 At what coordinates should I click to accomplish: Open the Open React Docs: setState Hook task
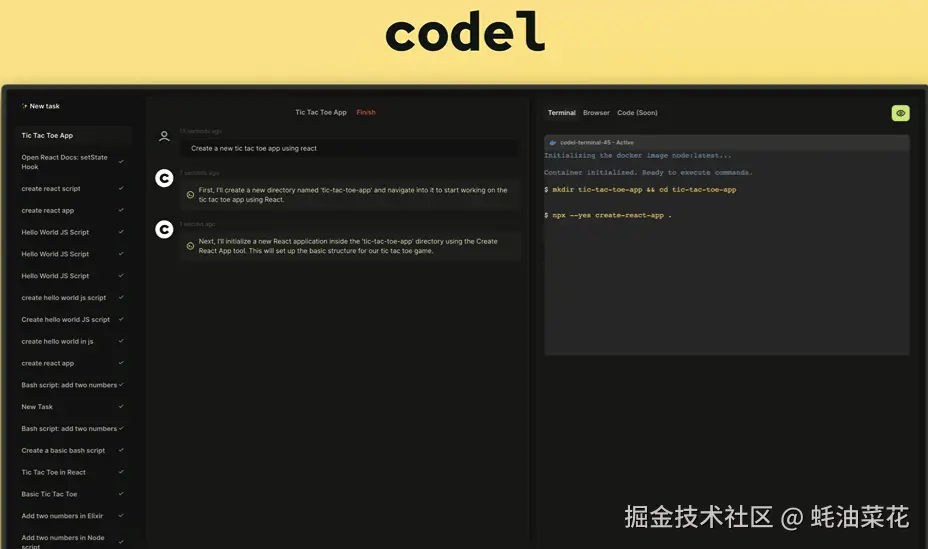tap(73, 162)
